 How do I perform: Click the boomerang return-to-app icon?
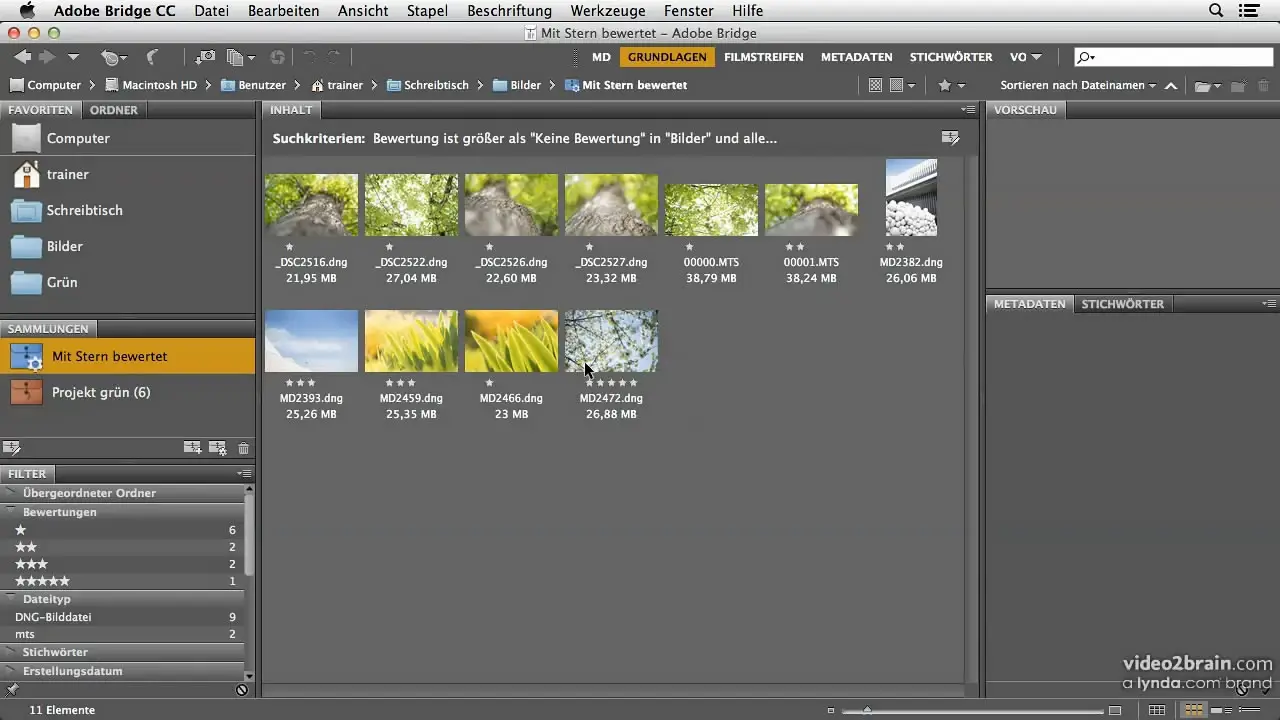[153, 58]
